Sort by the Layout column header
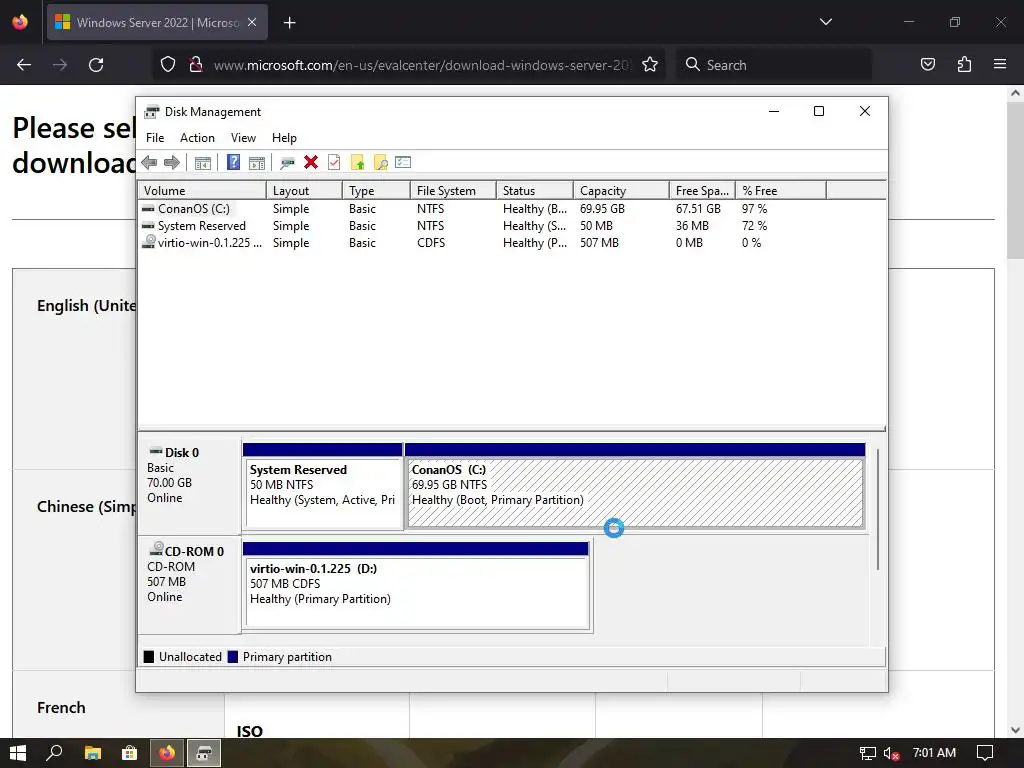The height and width of the screenshot is (768, 1024). pyautogui.click(x=304, y=191)
